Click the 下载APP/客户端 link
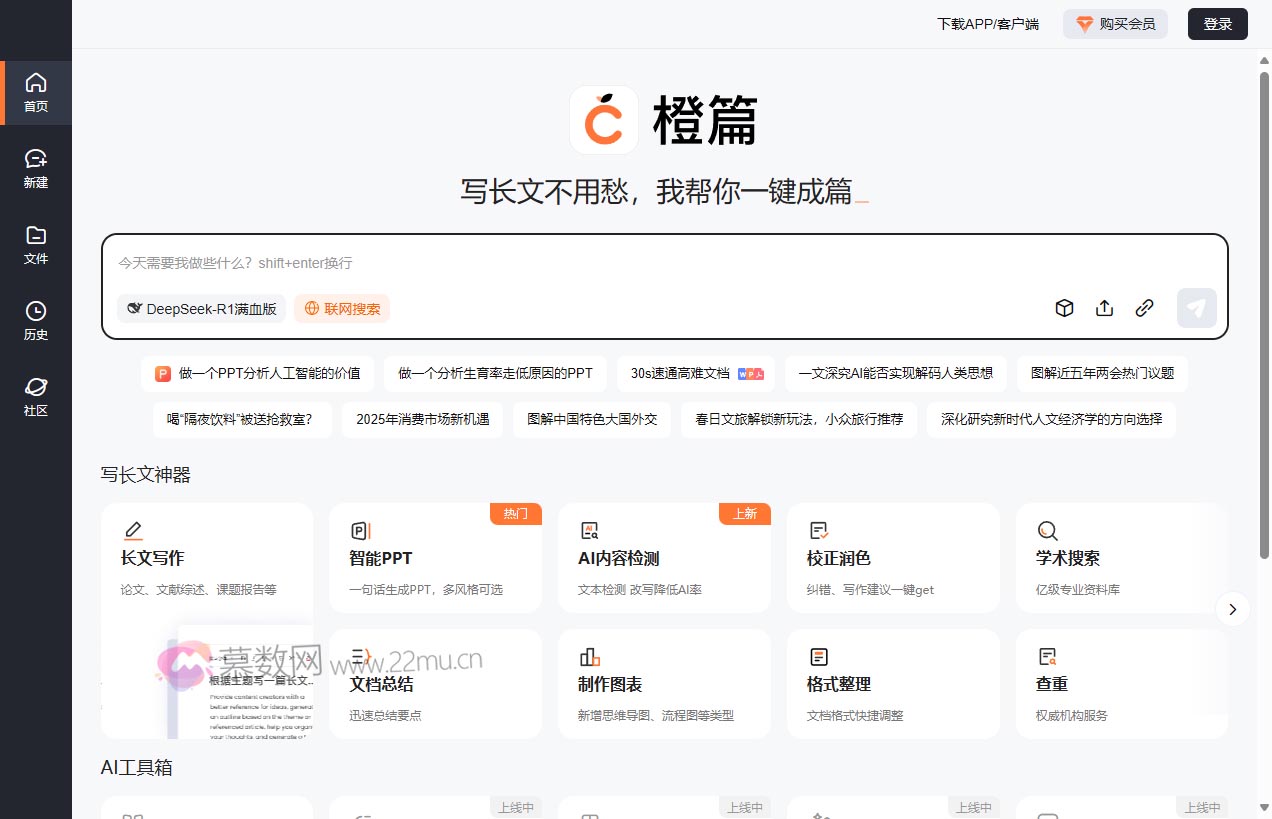 988,23
